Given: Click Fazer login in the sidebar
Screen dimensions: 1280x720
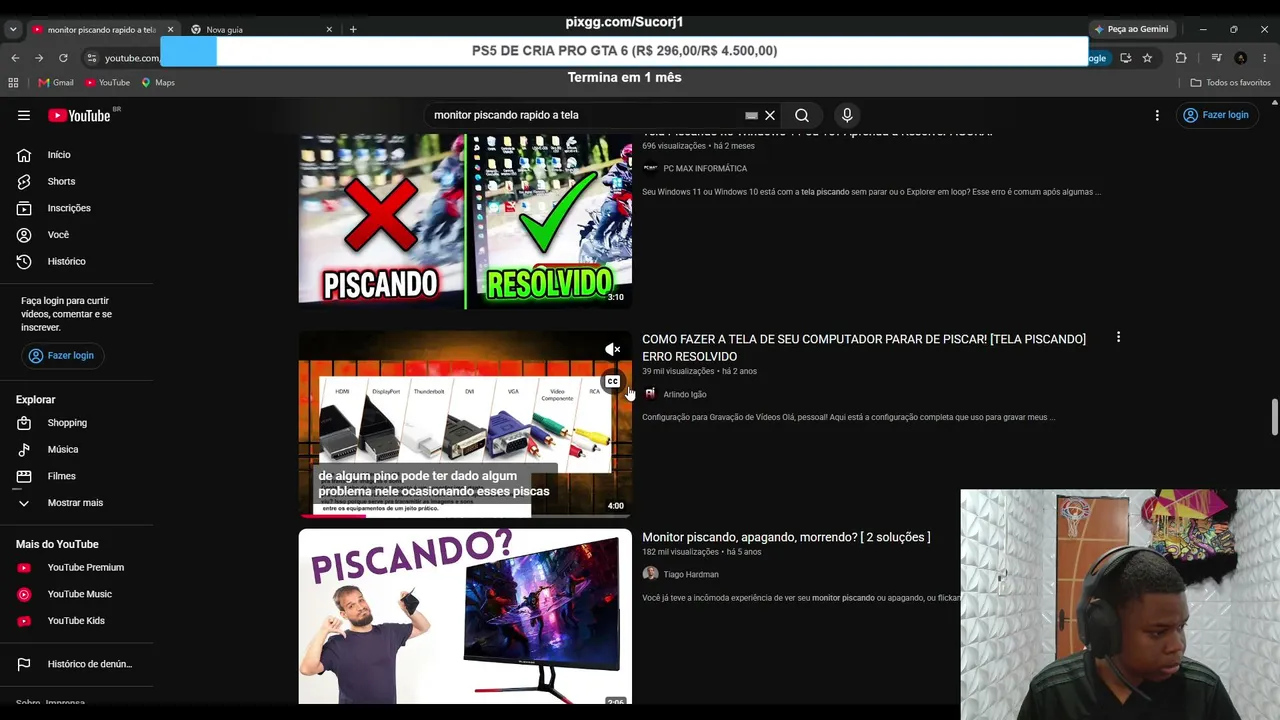Looking at the screenshot, I should [61, 356].
